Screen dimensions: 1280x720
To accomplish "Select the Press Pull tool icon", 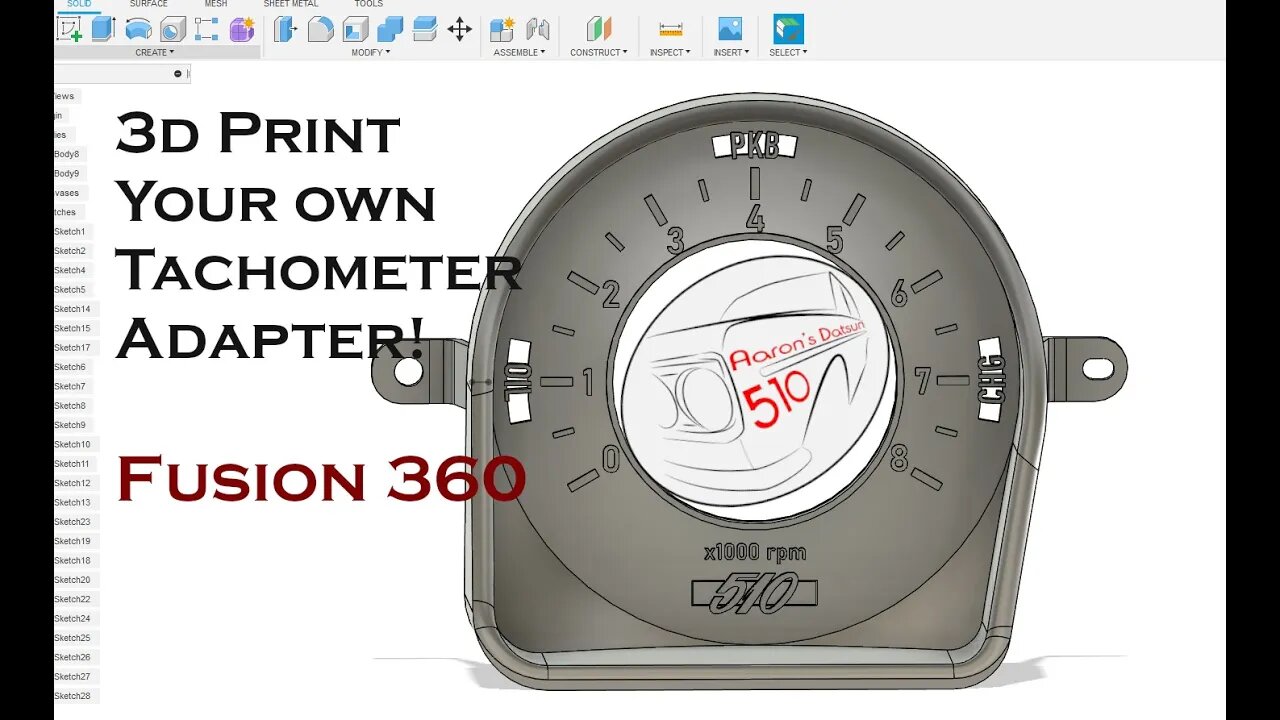I will 286,29.
